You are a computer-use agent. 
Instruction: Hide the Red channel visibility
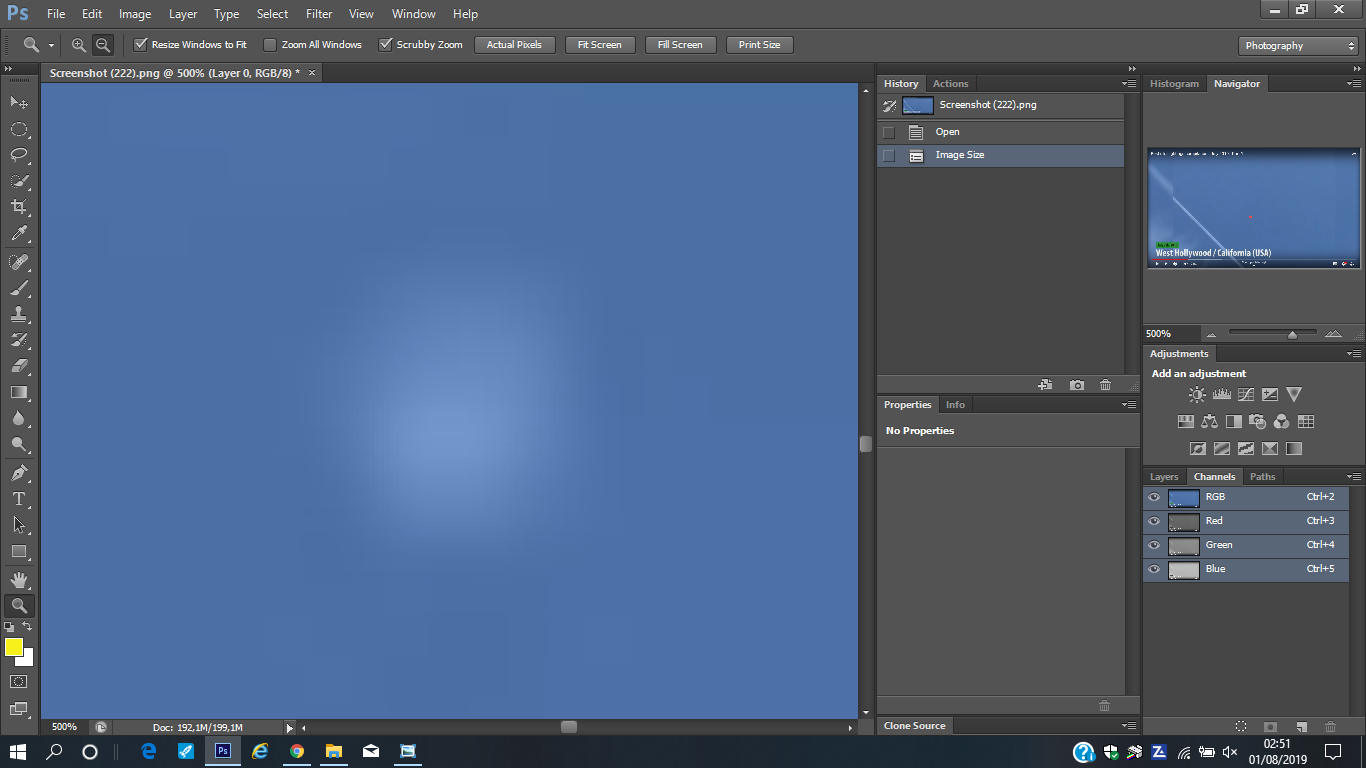point(1154,521)
